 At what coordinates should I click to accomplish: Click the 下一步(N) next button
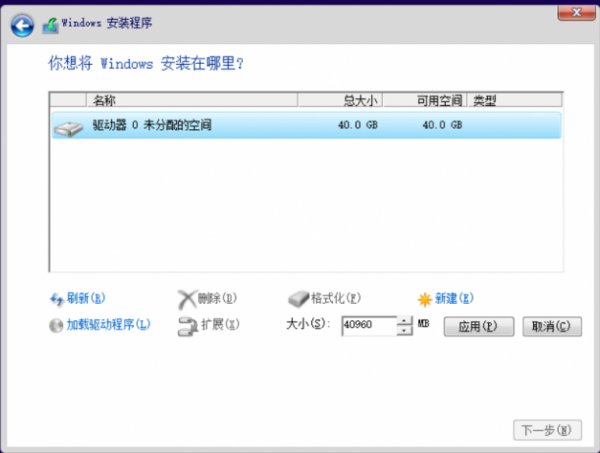[547, 430]
